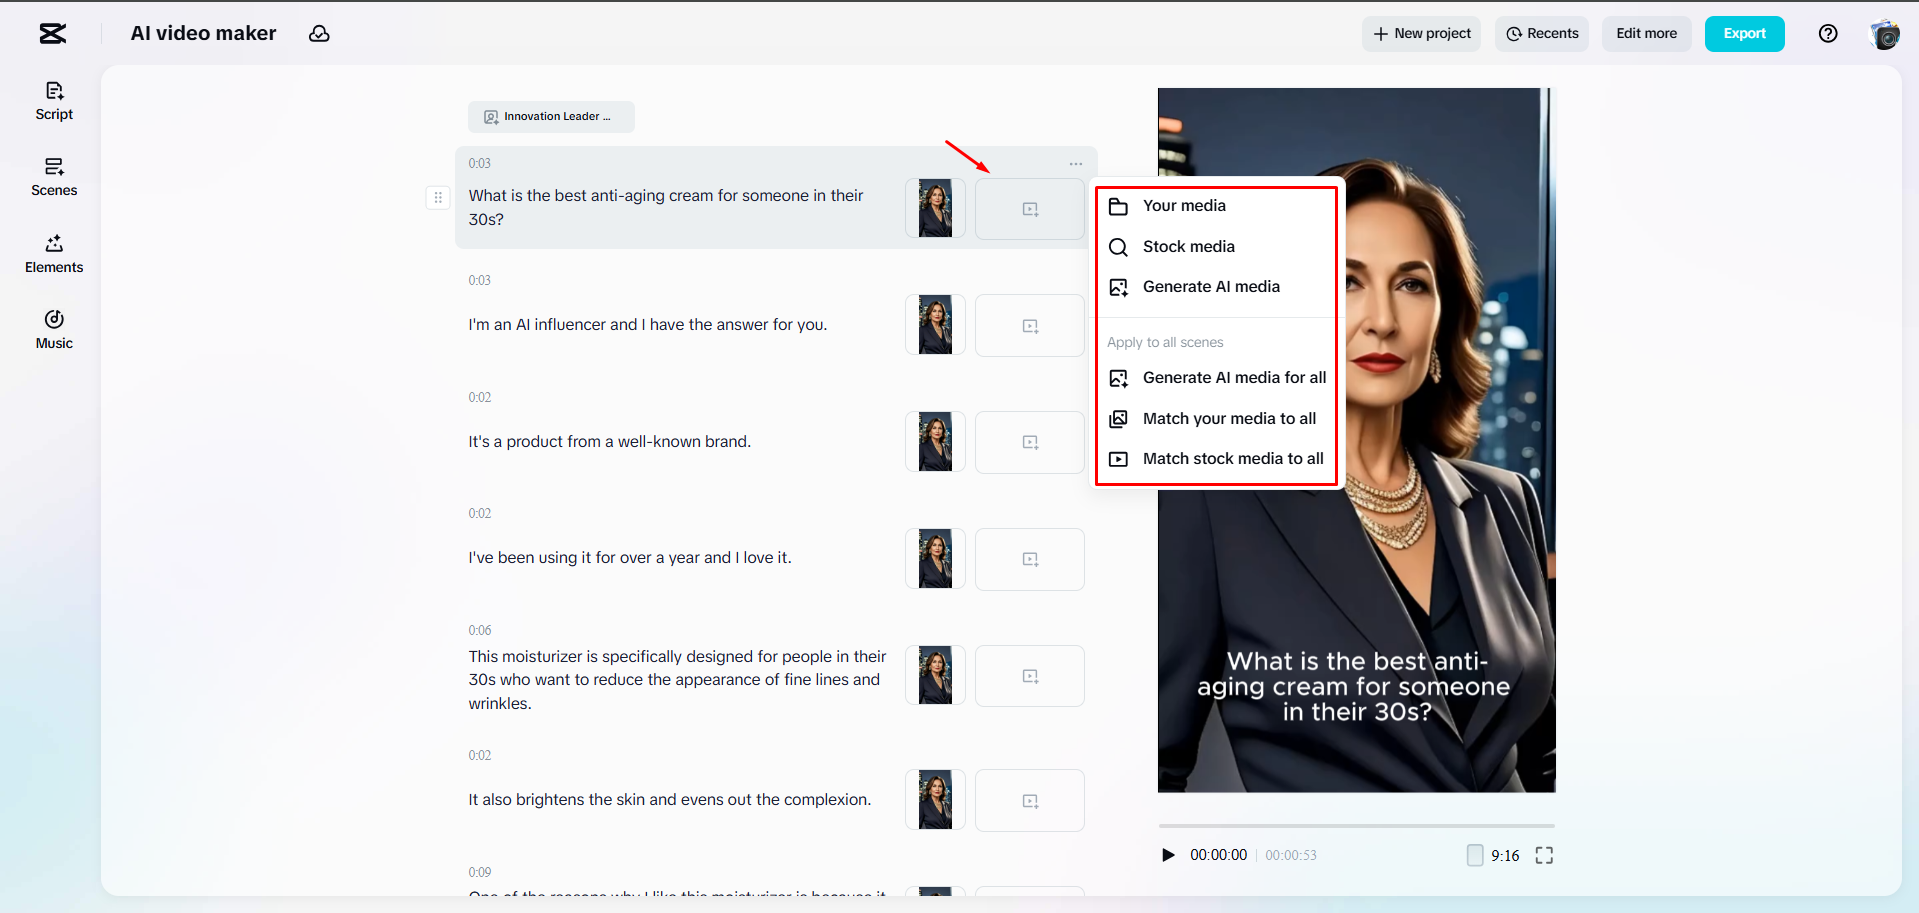This screenshot has width=1919, height=913.
Task: Enter fullscreen preview mode
Action: tap(1544, 855)
